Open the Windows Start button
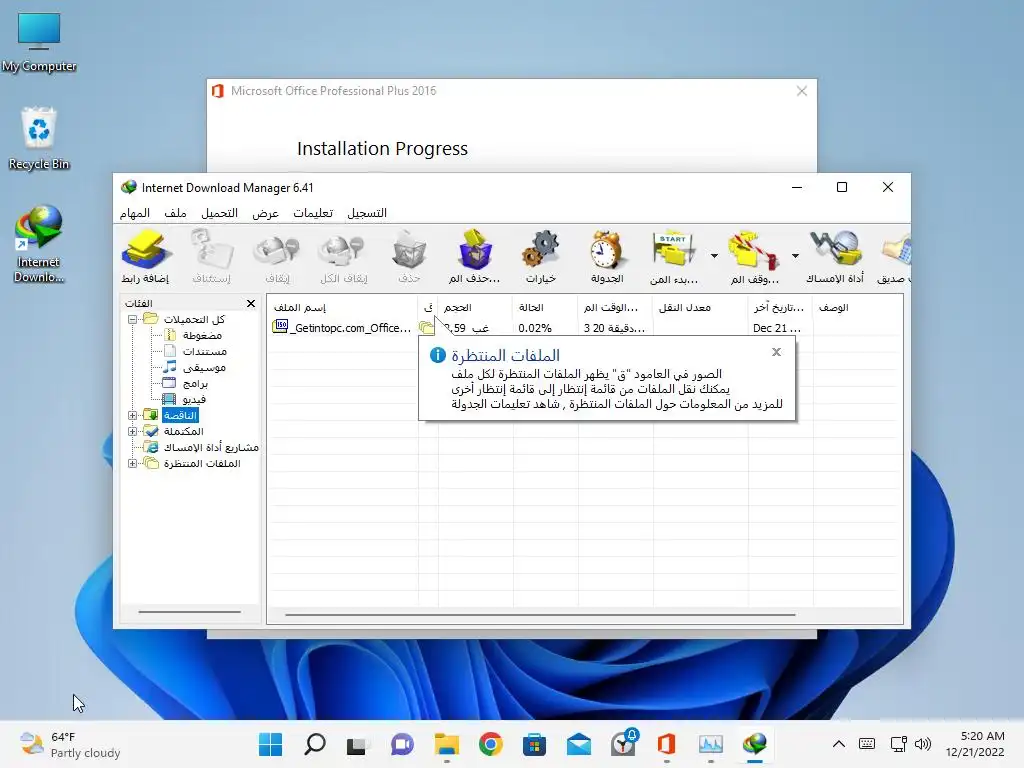 (270, 744)
